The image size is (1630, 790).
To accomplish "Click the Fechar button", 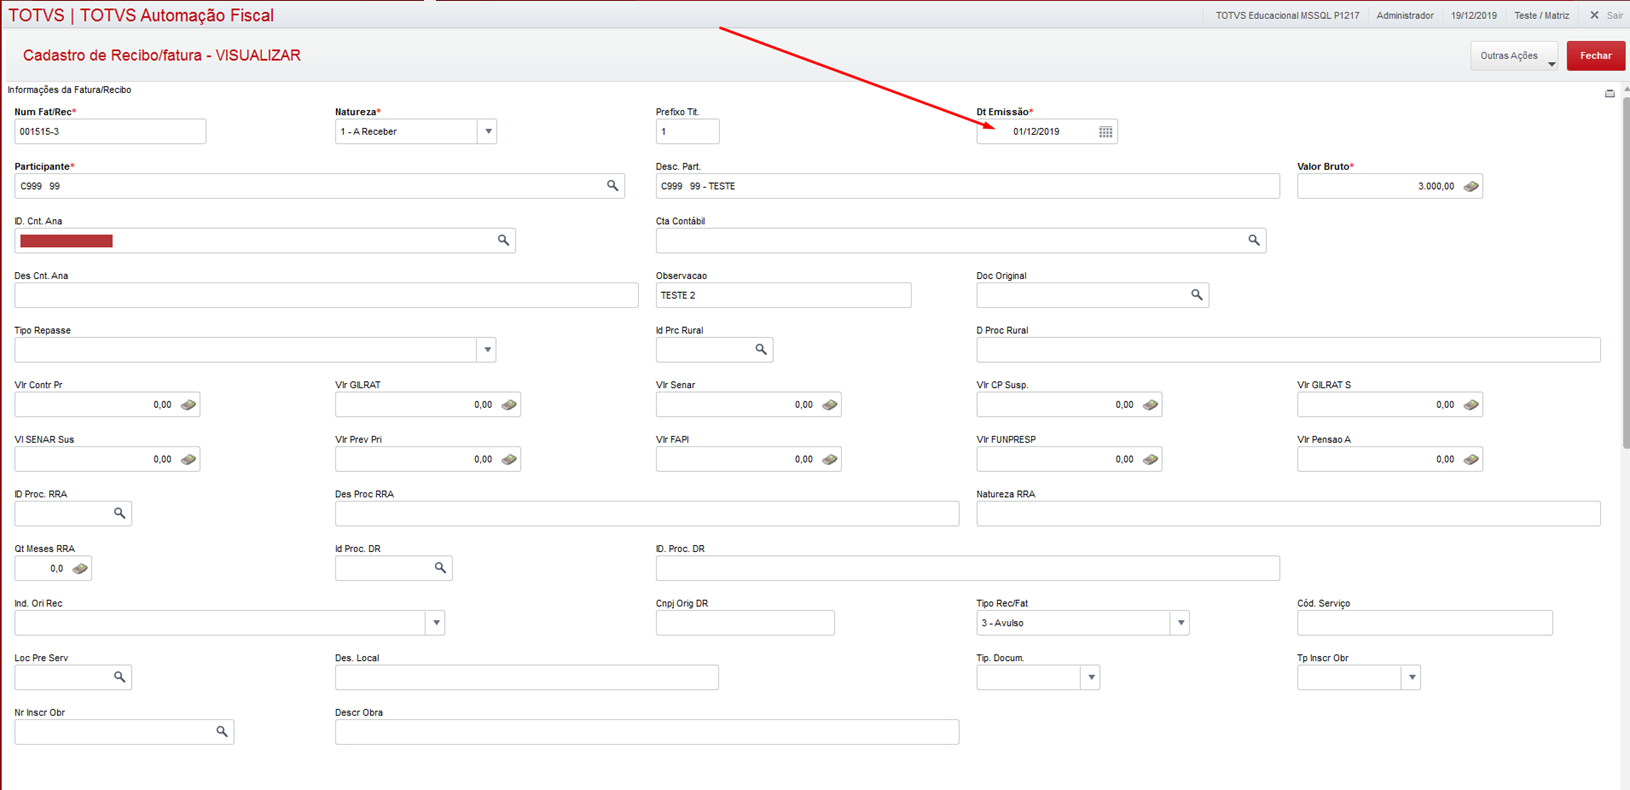I will point(1596,56).
